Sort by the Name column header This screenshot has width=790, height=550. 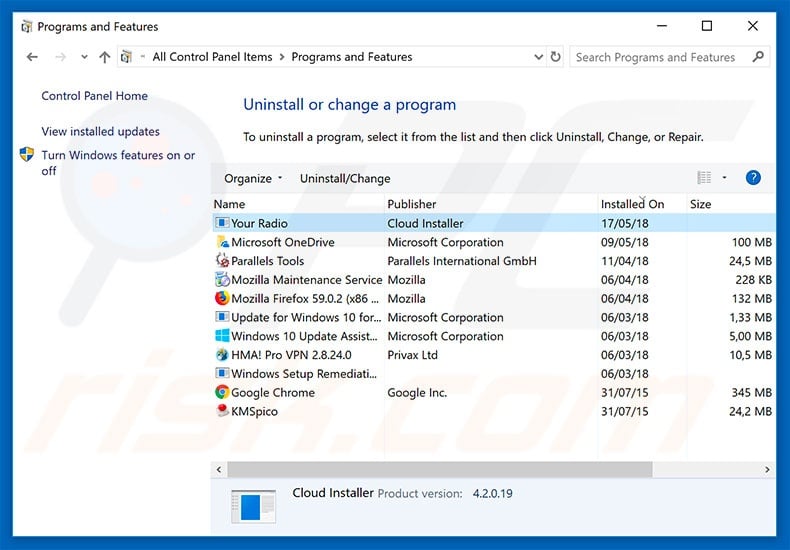(229, 204)
